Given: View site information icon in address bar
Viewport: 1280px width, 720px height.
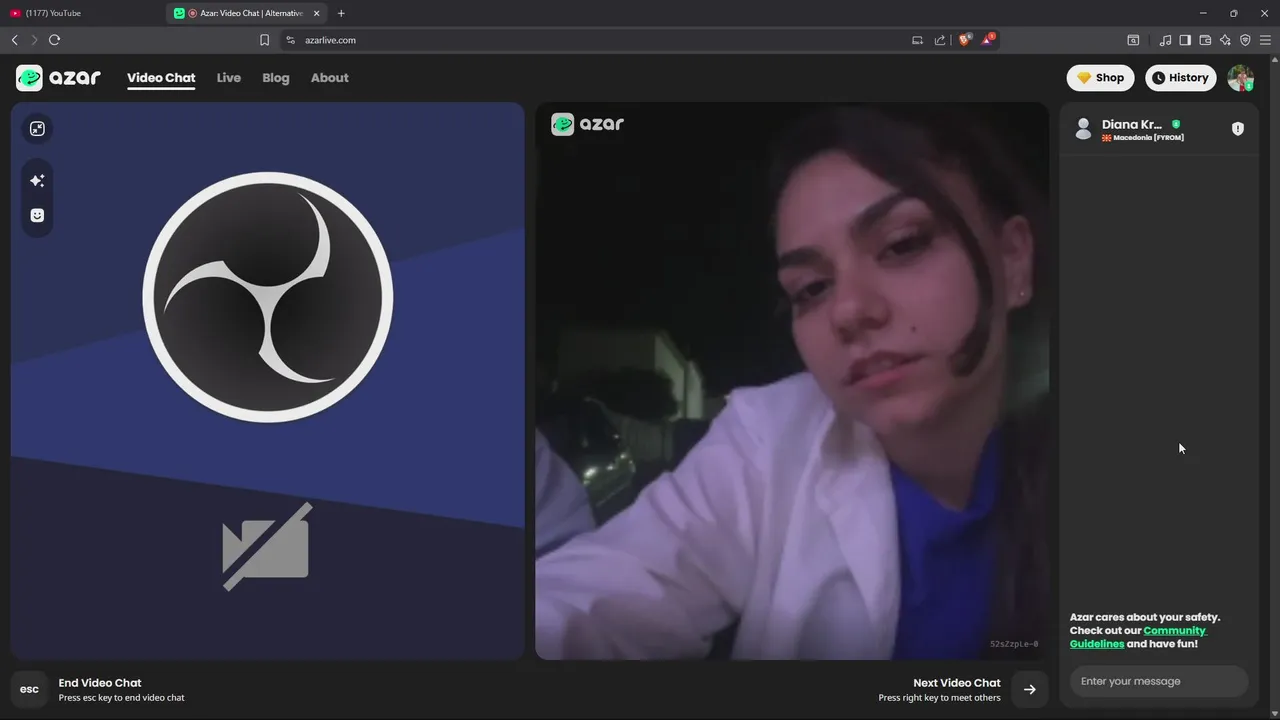Looking at the screenshot, I should pos(290,40).
